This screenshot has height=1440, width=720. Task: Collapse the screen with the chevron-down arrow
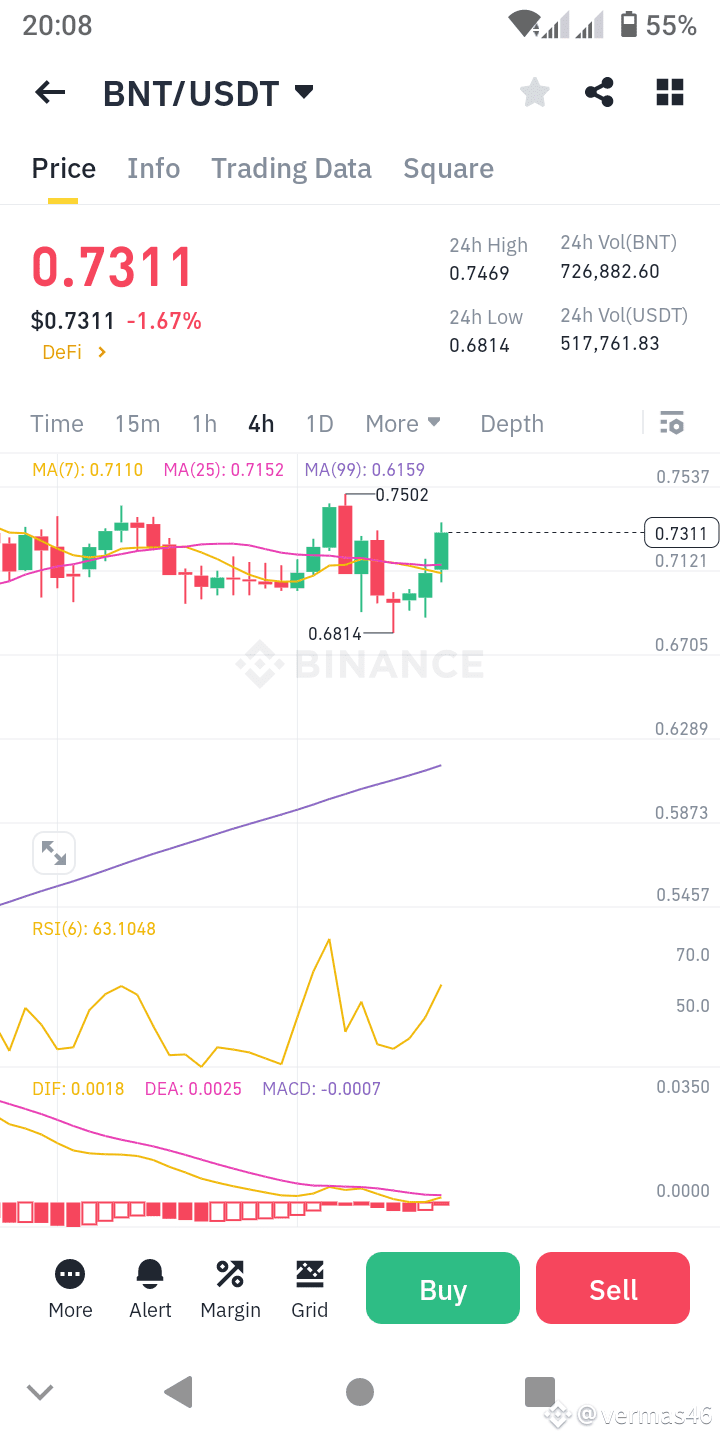(40, 1392)
